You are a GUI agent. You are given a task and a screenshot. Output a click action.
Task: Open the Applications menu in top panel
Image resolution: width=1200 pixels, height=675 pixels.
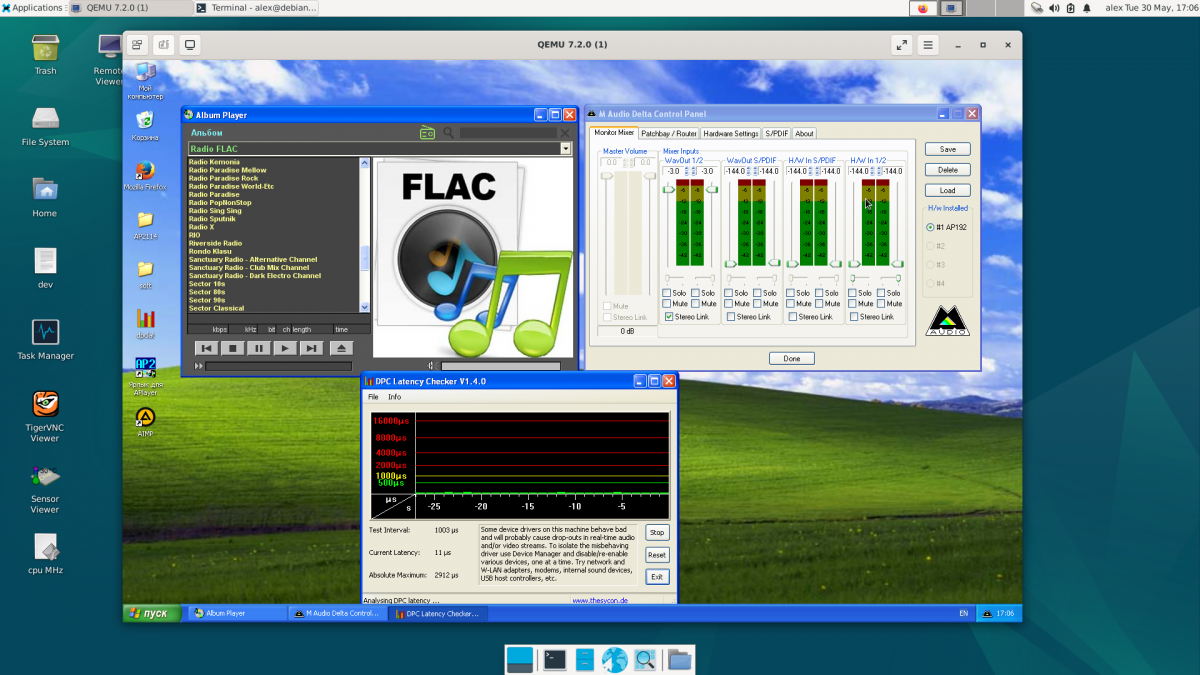(x=33, y=7)
